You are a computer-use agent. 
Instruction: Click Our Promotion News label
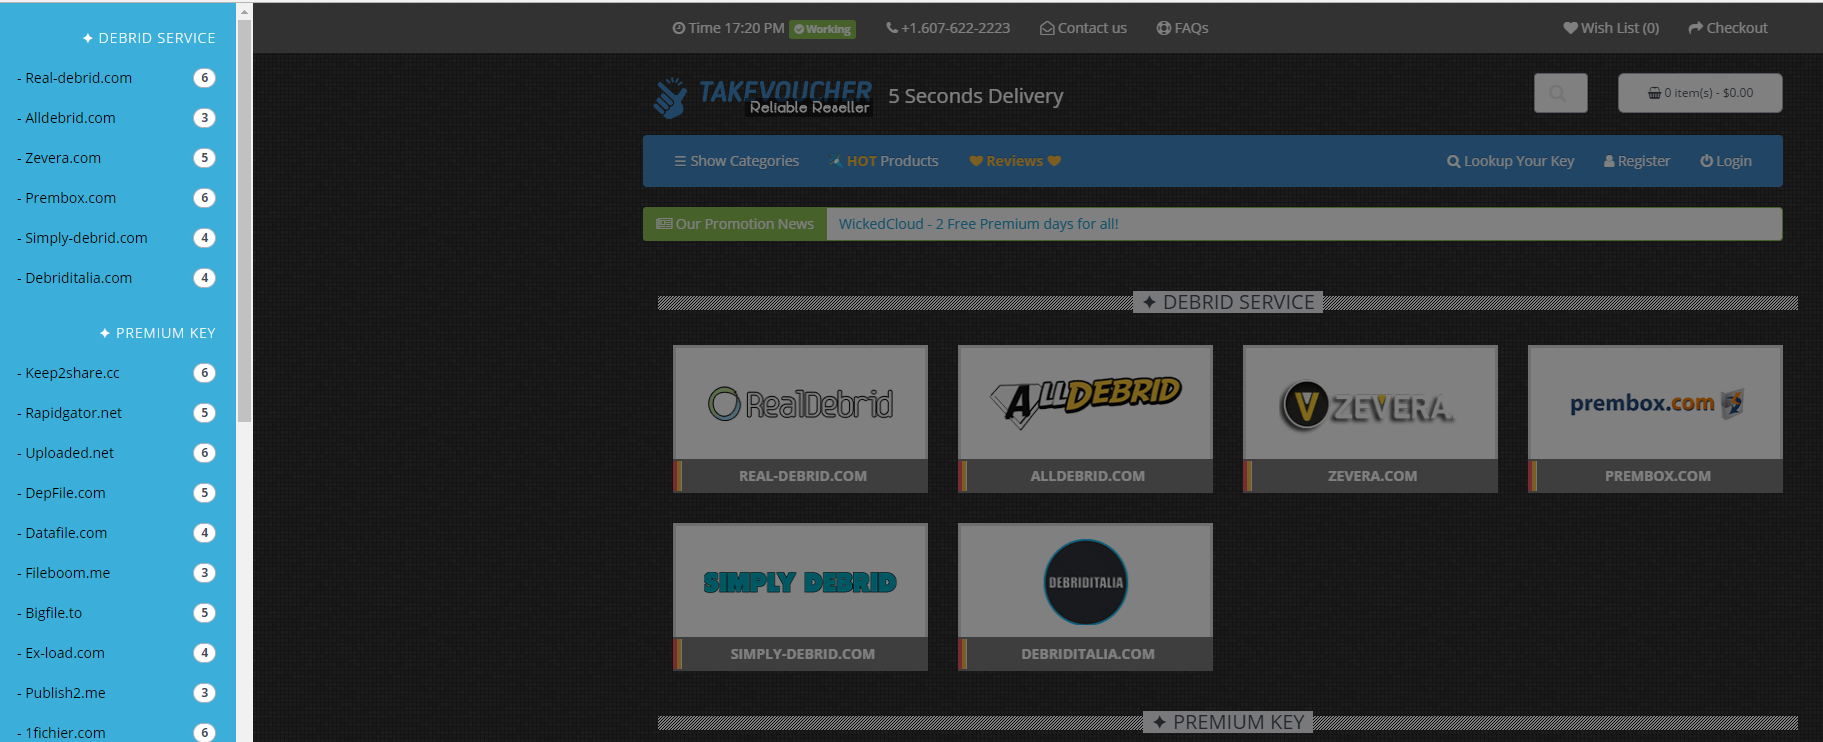[735, 224]
